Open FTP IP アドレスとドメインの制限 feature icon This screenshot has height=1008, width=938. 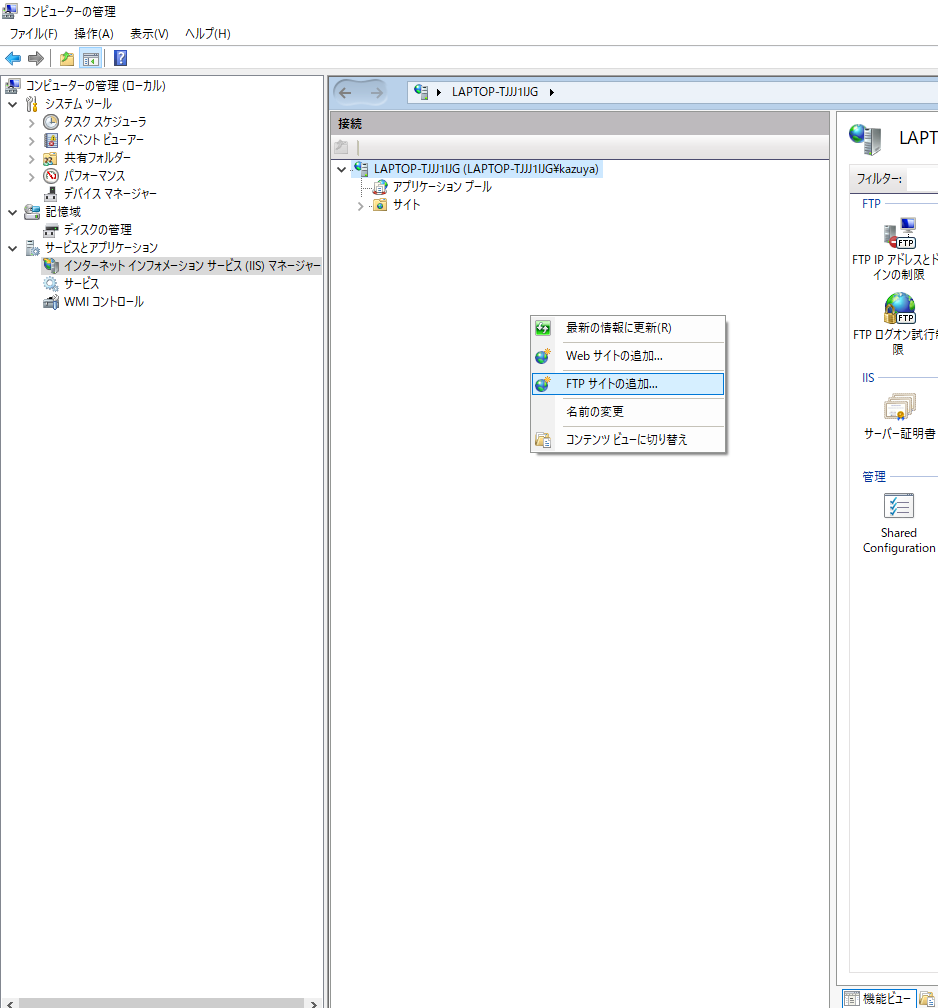click(x=899, y=233)
